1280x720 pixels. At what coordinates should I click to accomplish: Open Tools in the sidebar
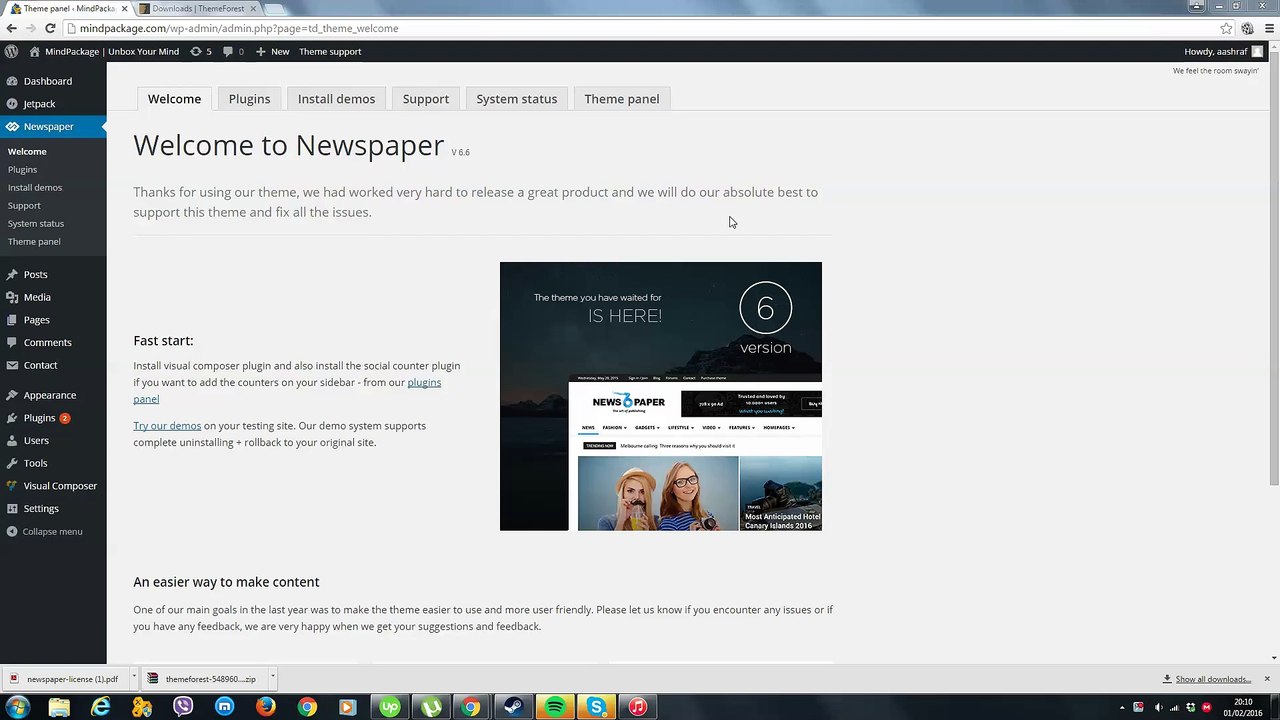tap(35, 463)
